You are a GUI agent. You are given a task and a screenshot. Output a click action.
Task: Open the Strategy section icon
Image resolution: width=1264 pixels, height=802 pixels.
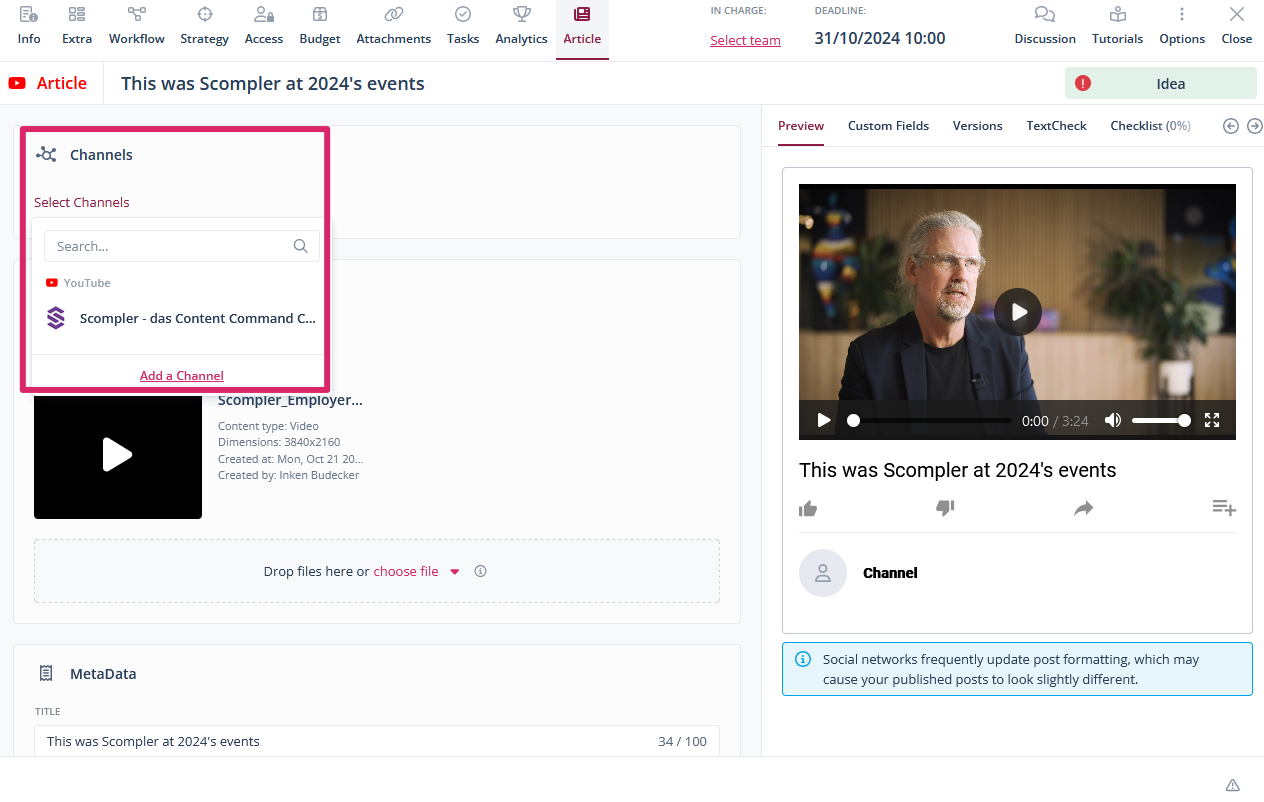[204, 15]
